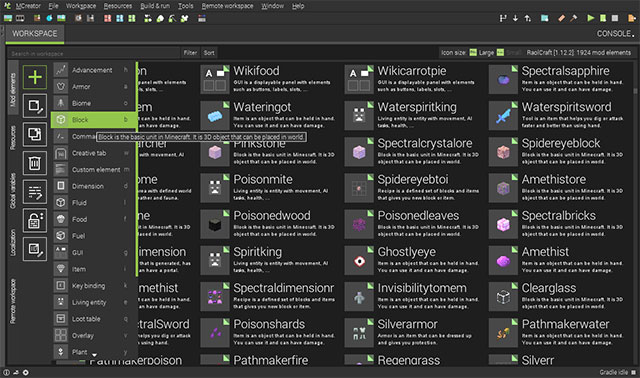The height and width of the screenshot is (378, 640).
Task: Choose Living entity in the element type list
Action: (93, 302)
